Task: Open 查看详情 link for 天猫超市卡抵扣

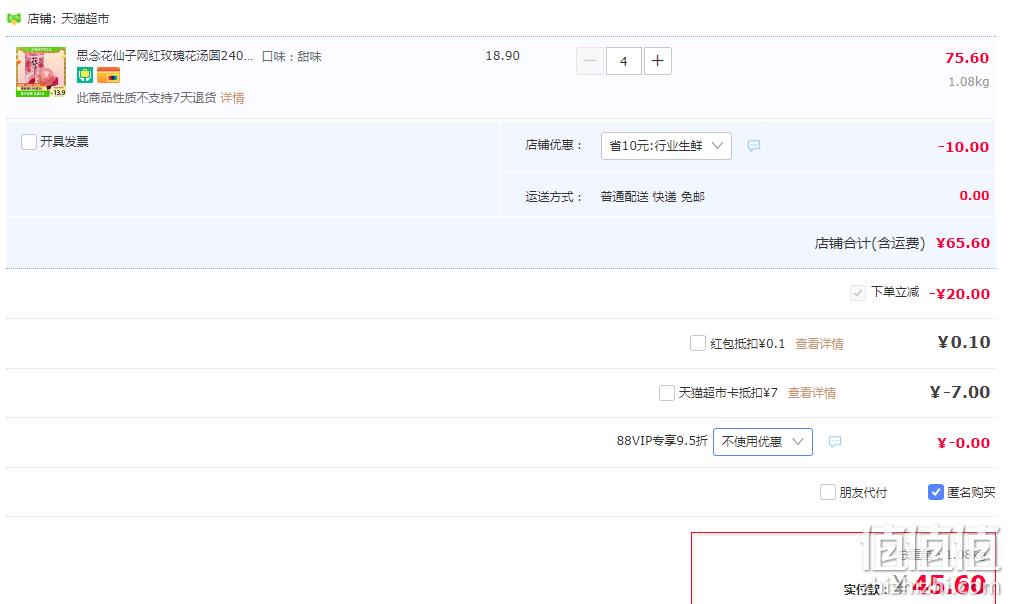Action: click(812, 393)
